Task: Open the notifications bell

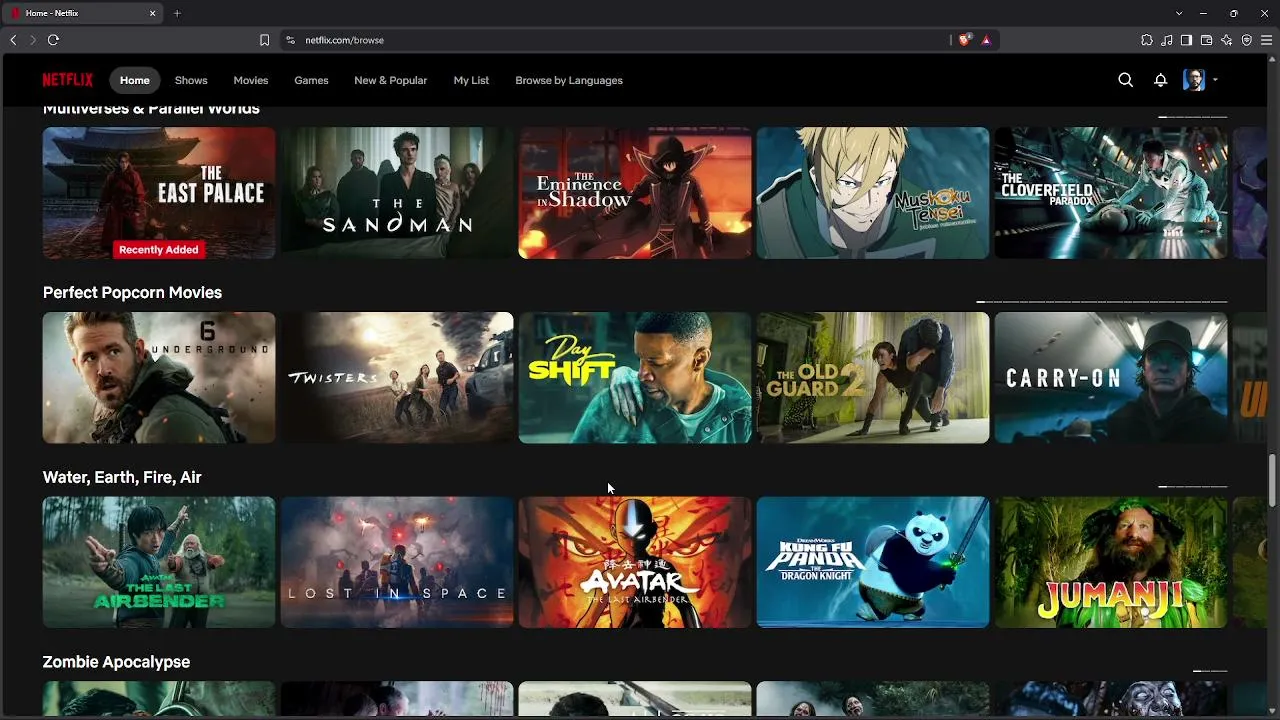Action: coord(1160,80)
